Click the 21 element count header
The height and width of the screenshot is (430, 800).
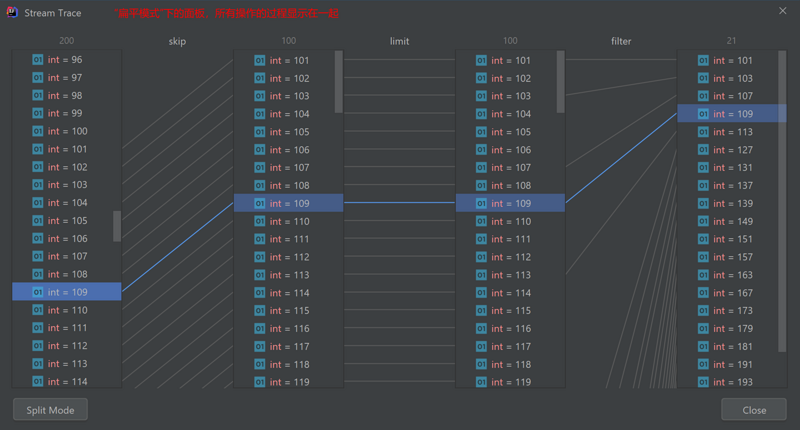[x=731, y=40]
